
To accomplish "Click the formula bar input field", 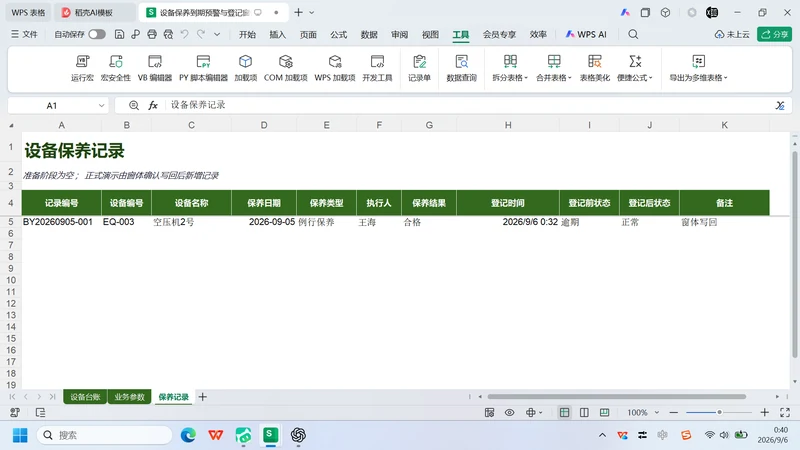I will click(469, 105).
